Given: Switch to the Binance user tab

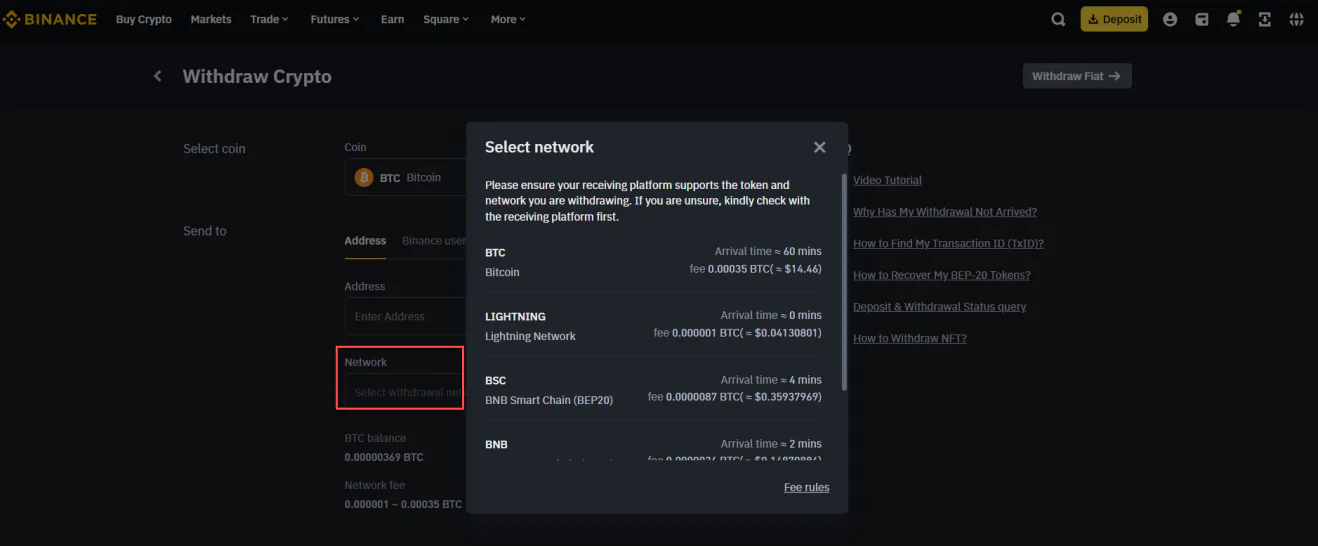Looking at the screenshot, I should (x=434, y=241).
